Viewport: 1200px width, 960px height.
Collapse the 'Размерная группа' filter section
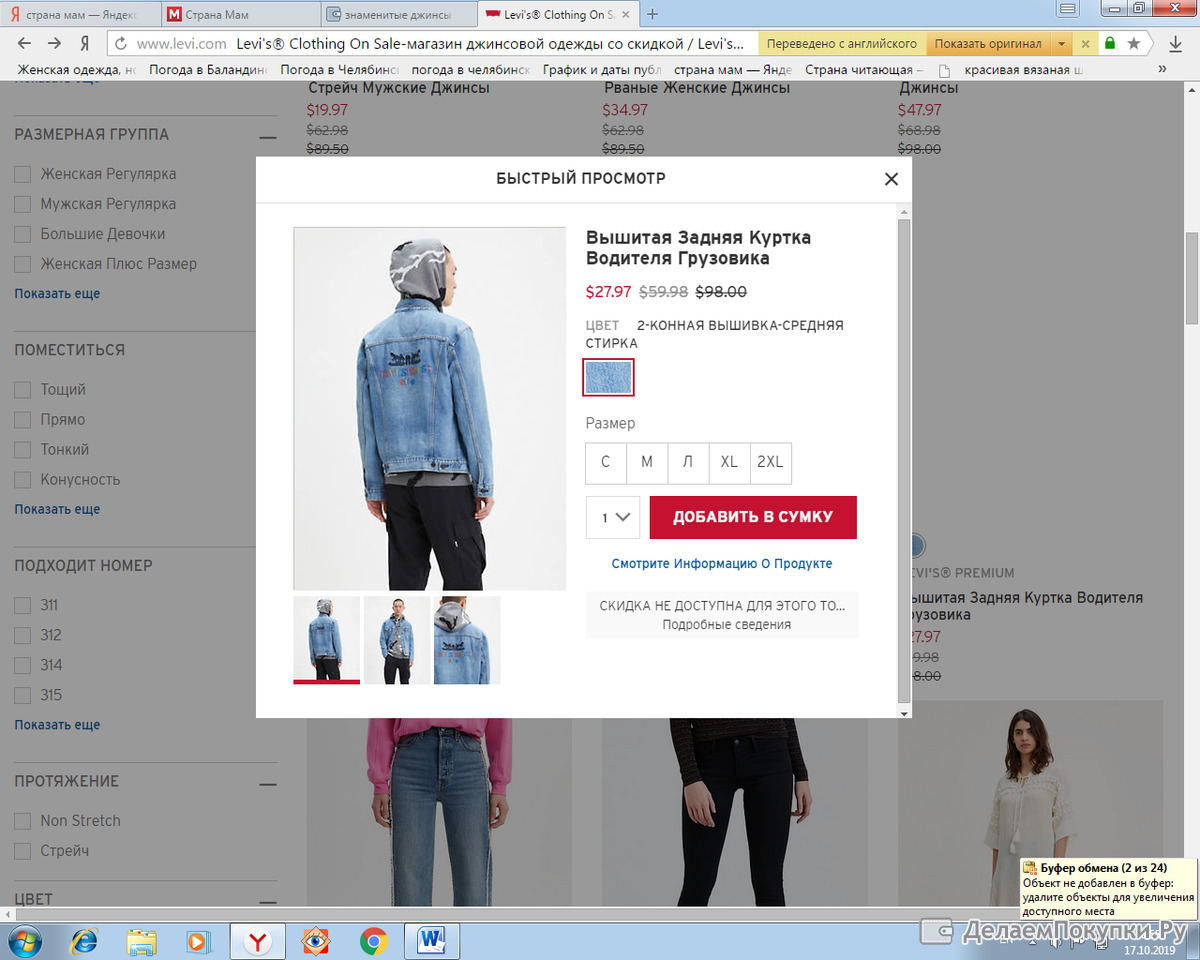click(x=267, y=136)
